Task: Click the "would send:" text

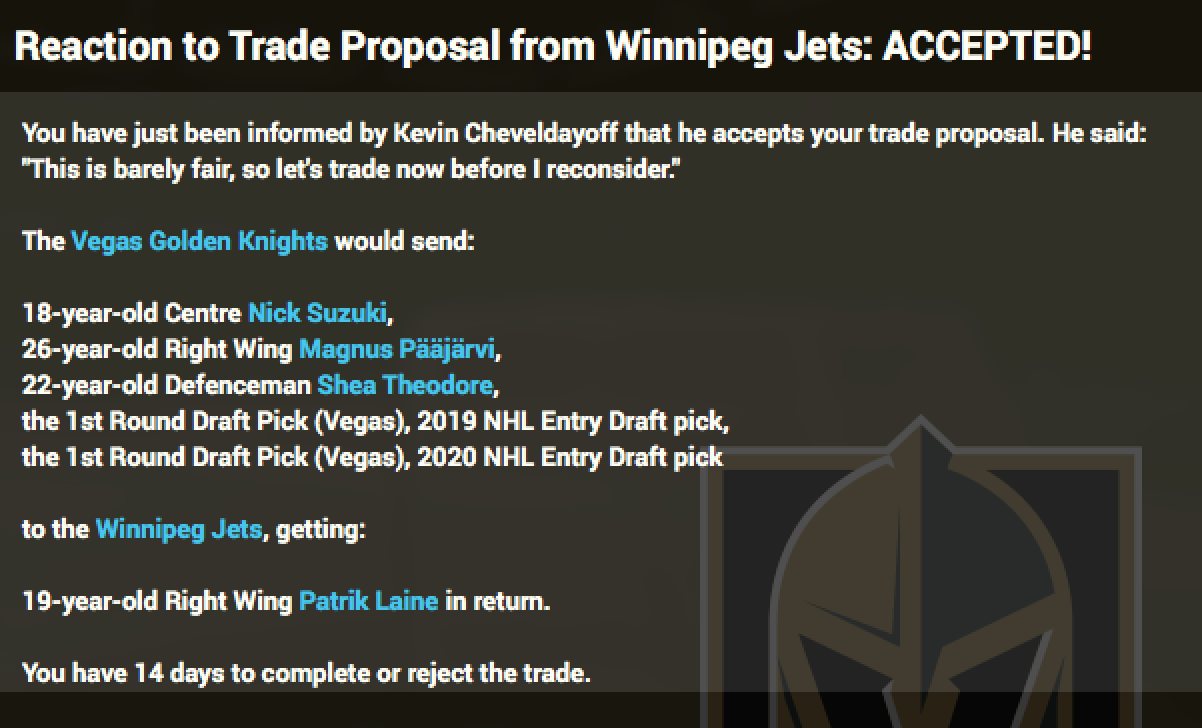Action: click(404, 241)
